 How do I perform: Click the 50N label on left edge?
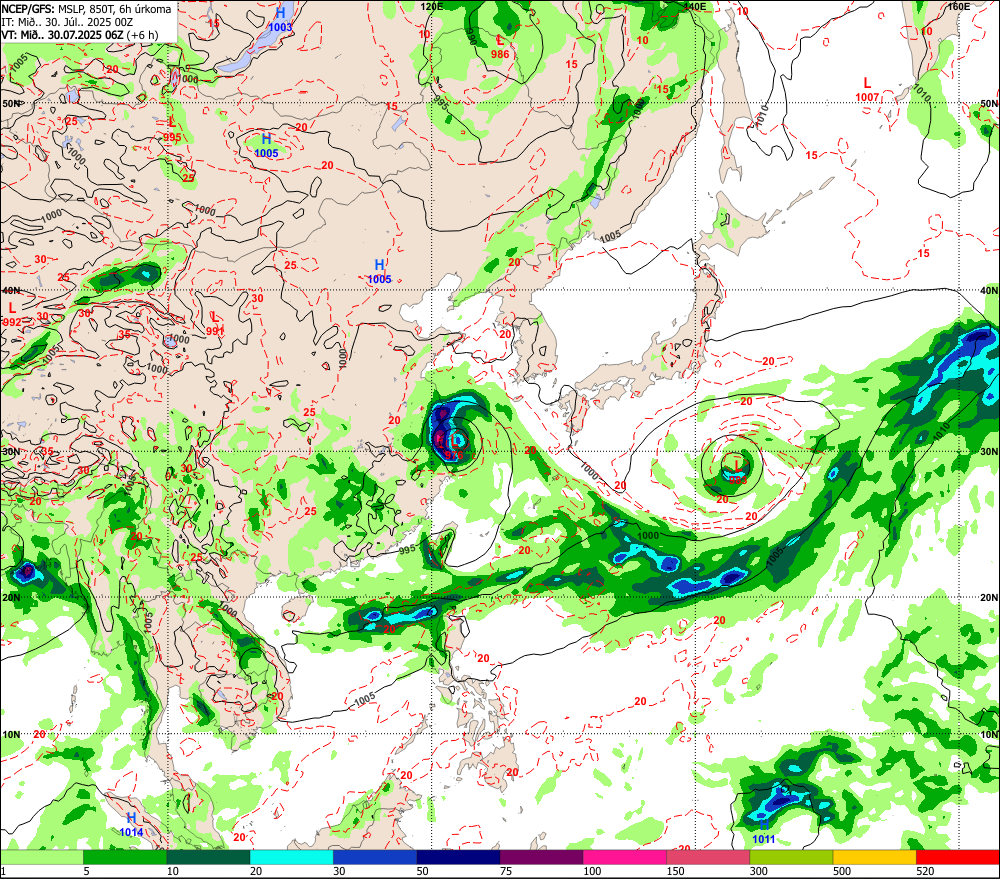11,103
